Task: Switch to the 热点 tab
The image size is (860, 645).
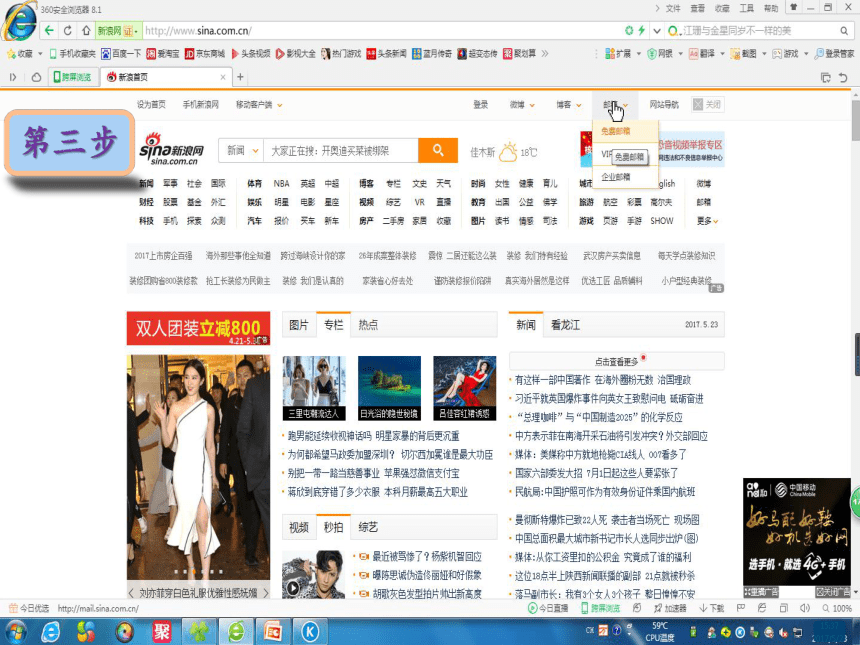Action: tap(368, 325)
